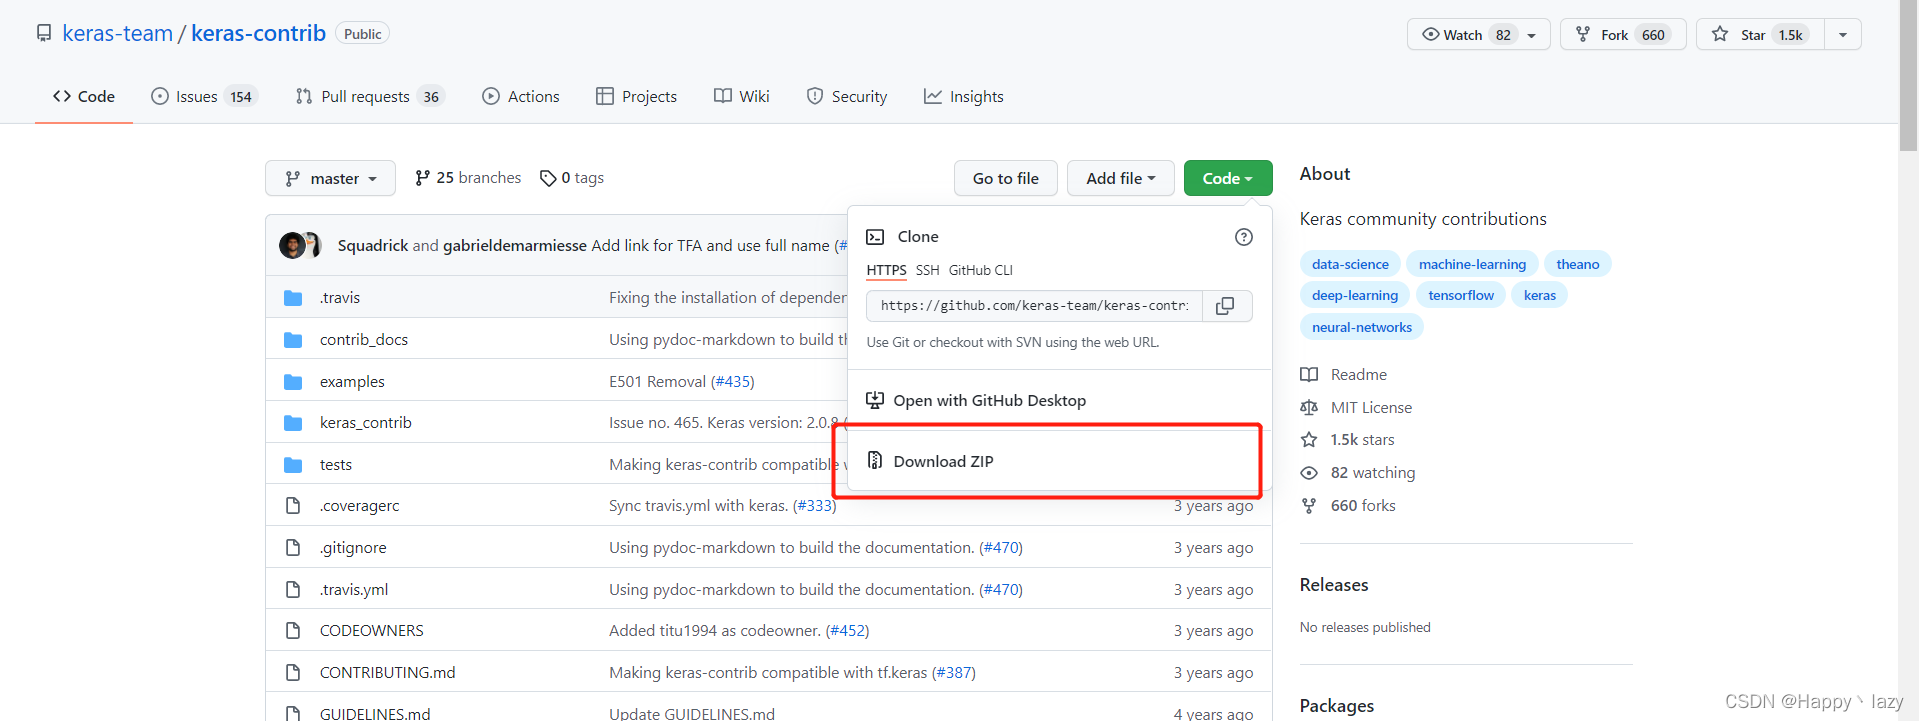This screenshot has height=721, width=1919.
Task: Click the gabrieldemarmiesse author link
Action: click(515, 246)
